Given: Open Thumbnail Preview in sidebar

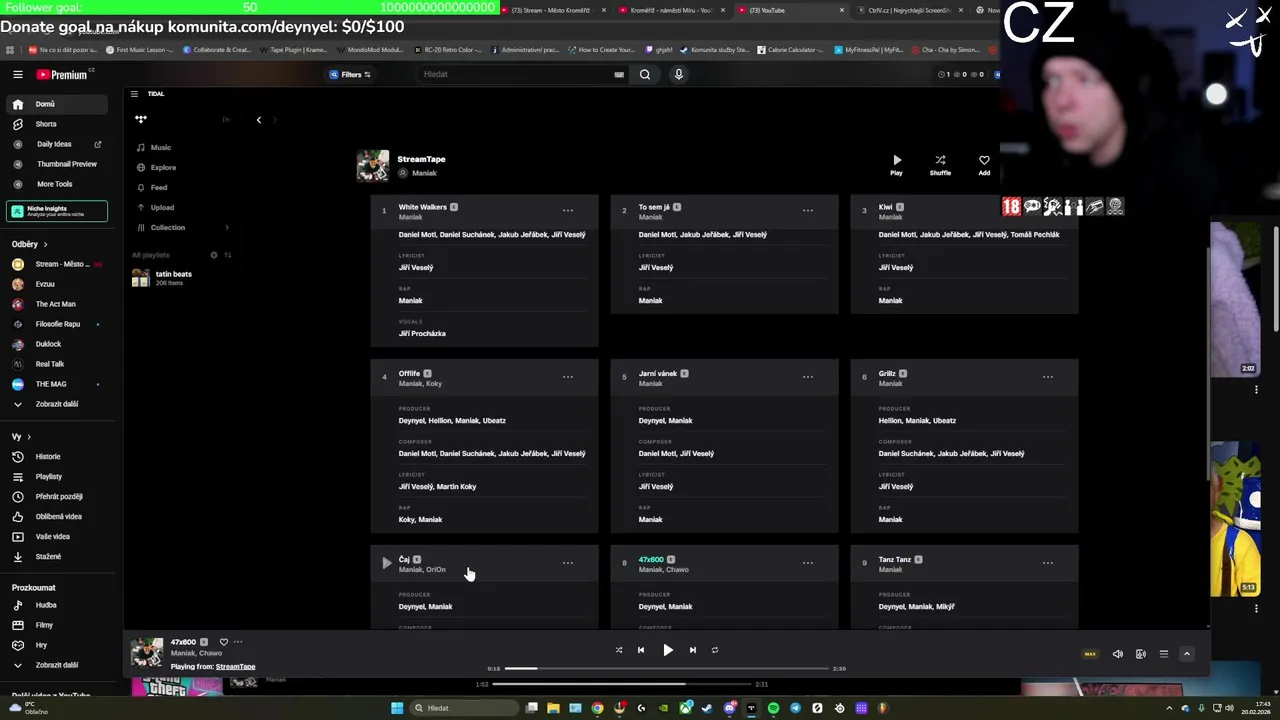Looking at the screenshot, I should [57, 164].
